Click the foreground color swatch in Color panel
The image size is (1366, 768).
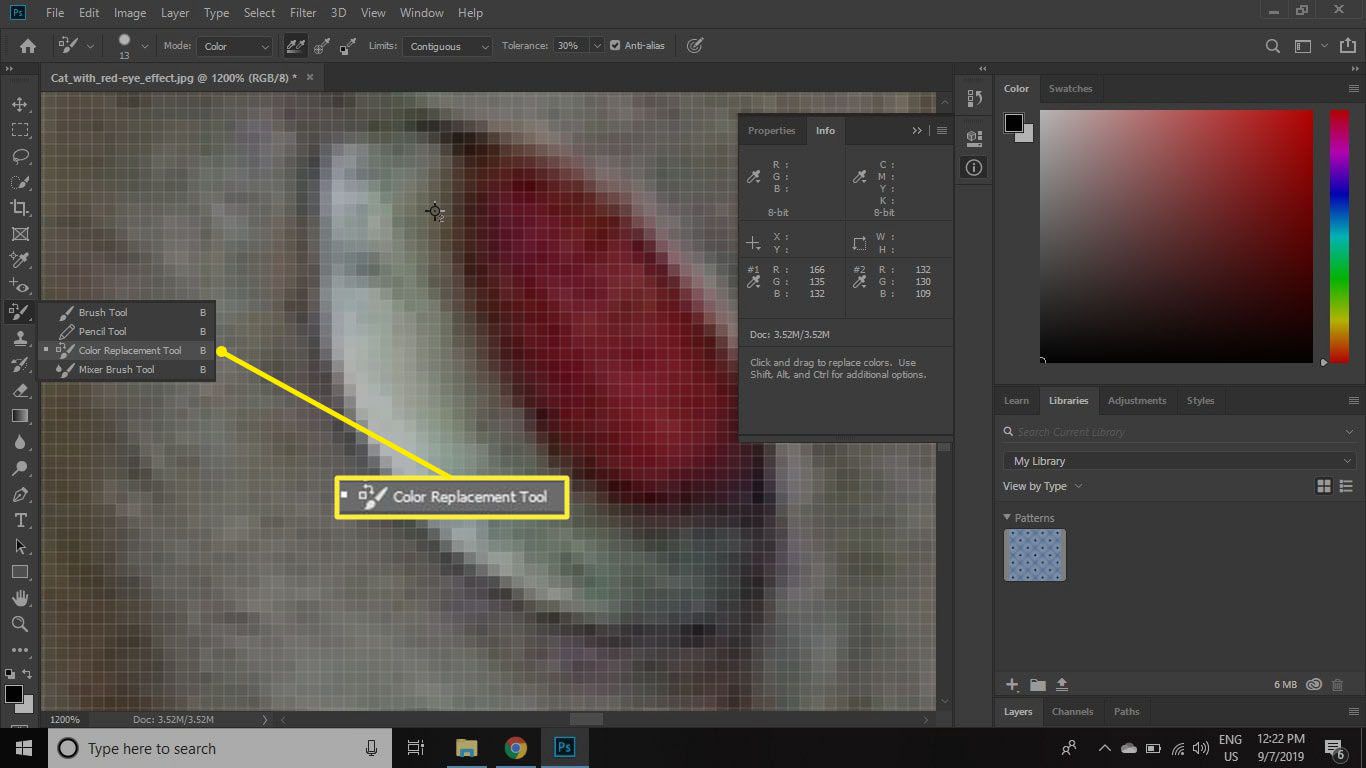tap(1014, 123)
